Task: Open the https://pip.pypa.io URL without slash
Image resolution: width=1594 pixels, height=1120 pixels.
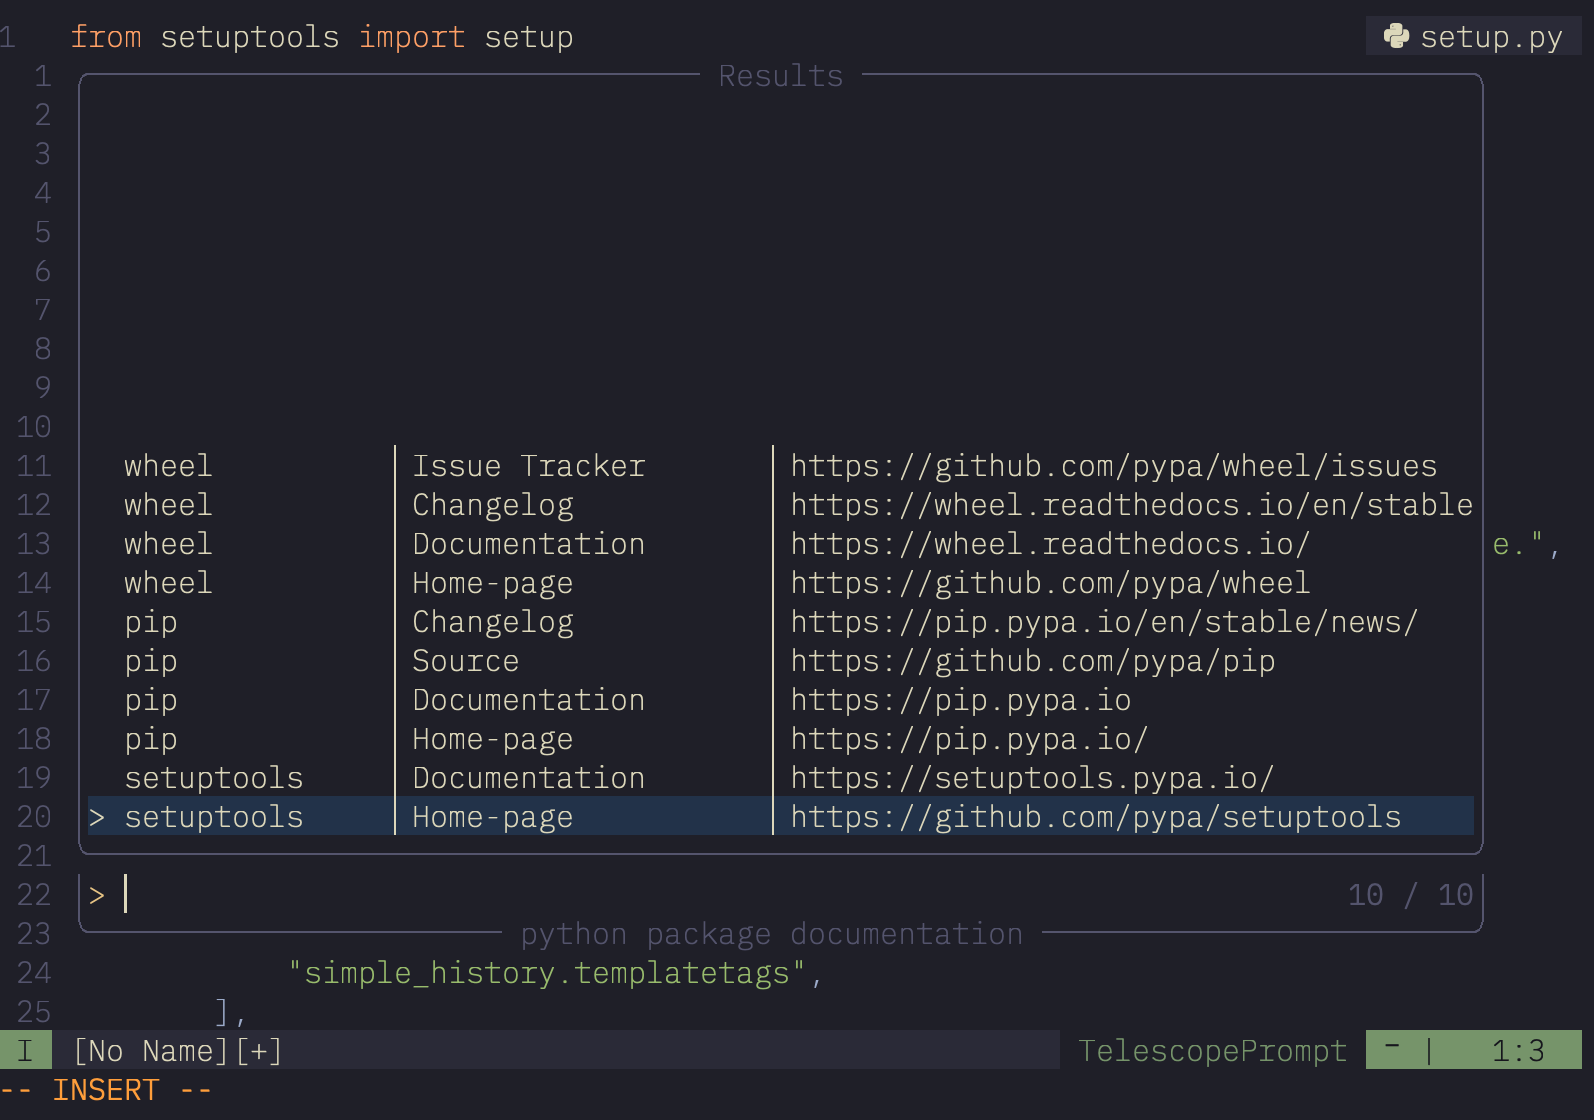Action: tap(960, 700)
